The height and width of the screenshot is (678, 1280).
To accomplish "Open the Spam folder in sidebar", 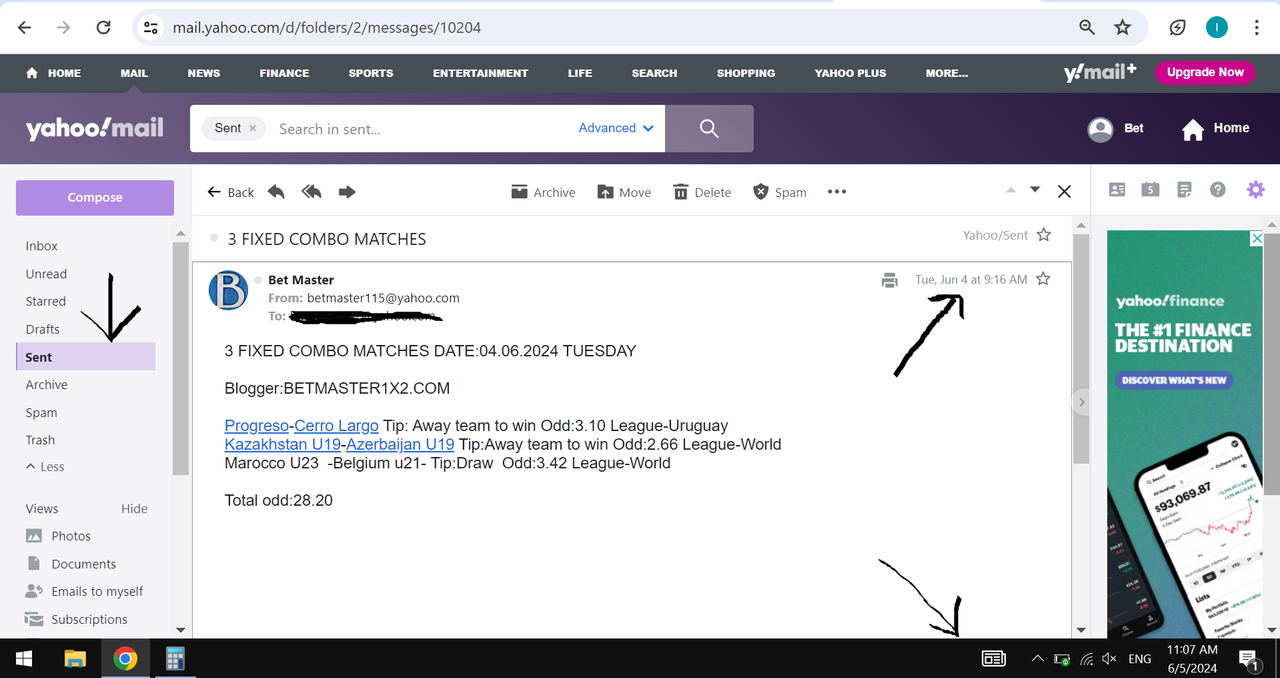I will [x=42, y=413].
